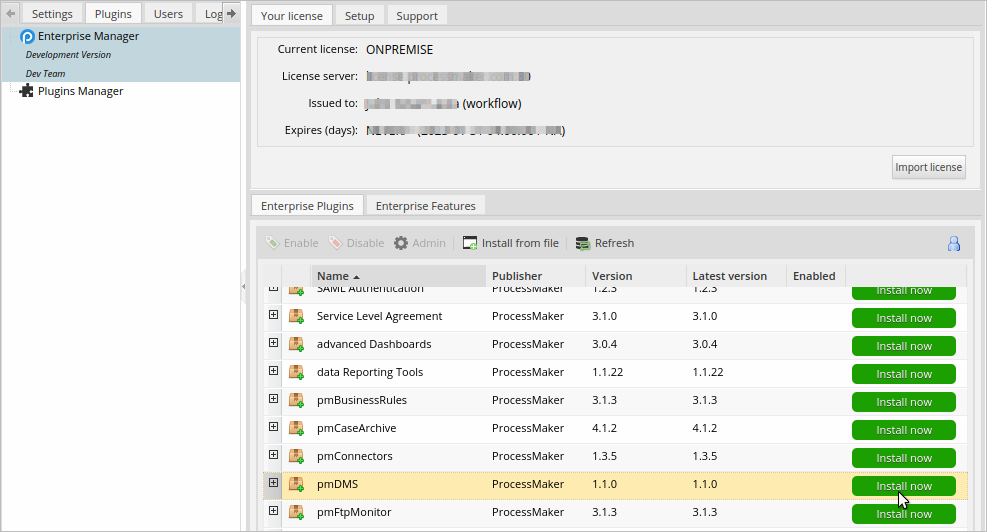Click the advanced Dashboards package icon
Image resolution: width=987 pixels, height=532 pixels.
click(x=296, y=345)
